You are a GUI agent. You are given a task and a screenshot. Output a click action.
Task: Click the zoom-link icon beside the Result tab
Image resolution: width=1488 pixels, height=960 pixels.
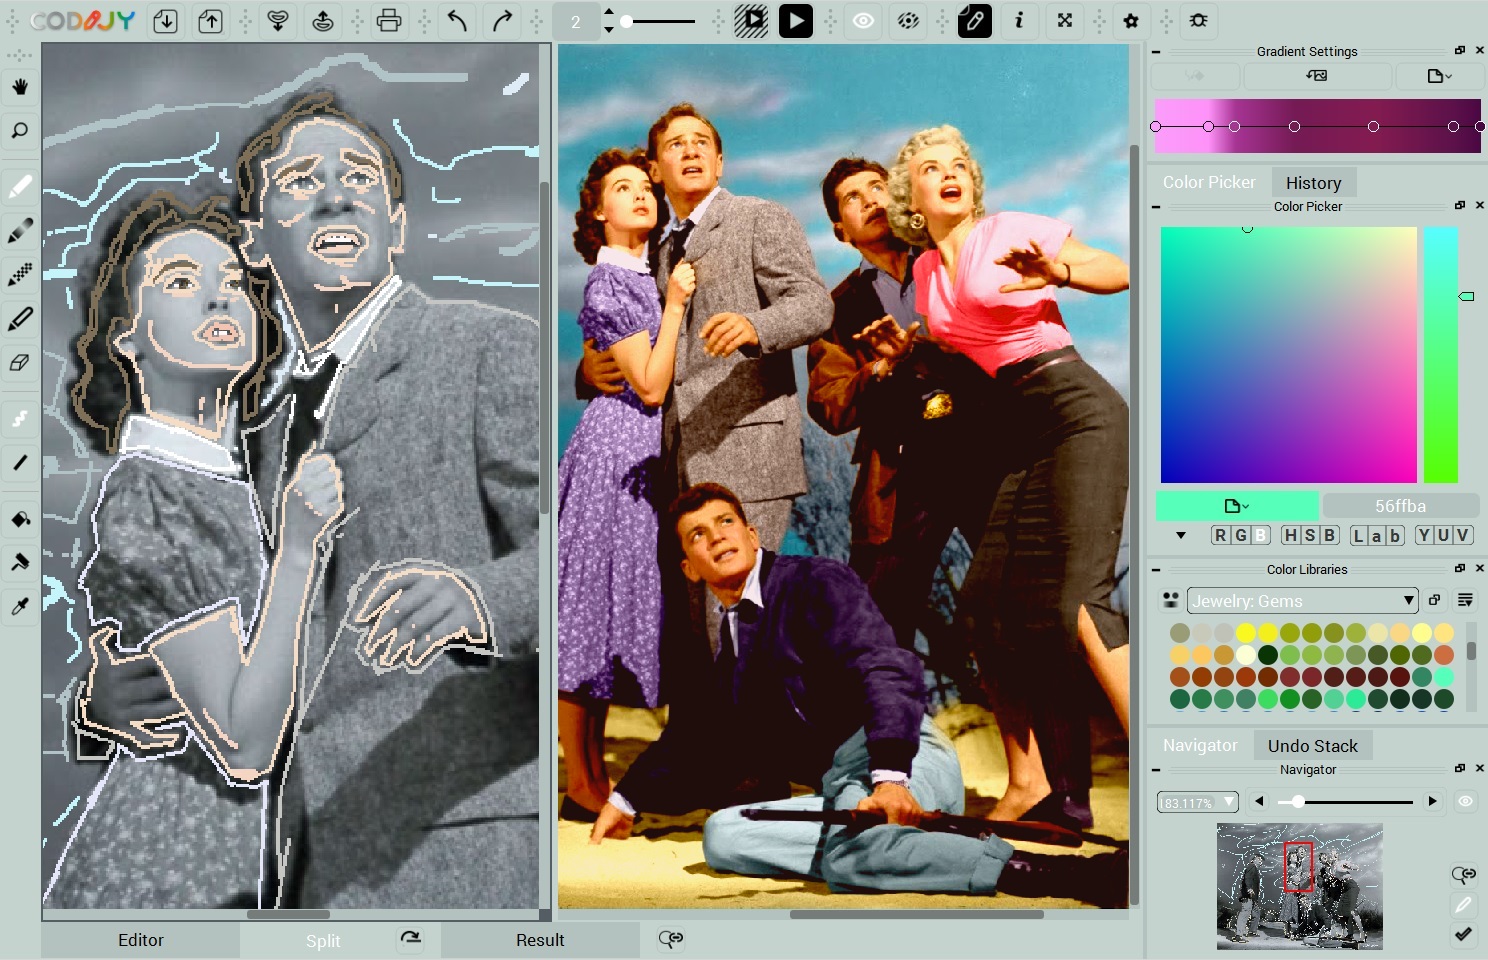(671, 938)
